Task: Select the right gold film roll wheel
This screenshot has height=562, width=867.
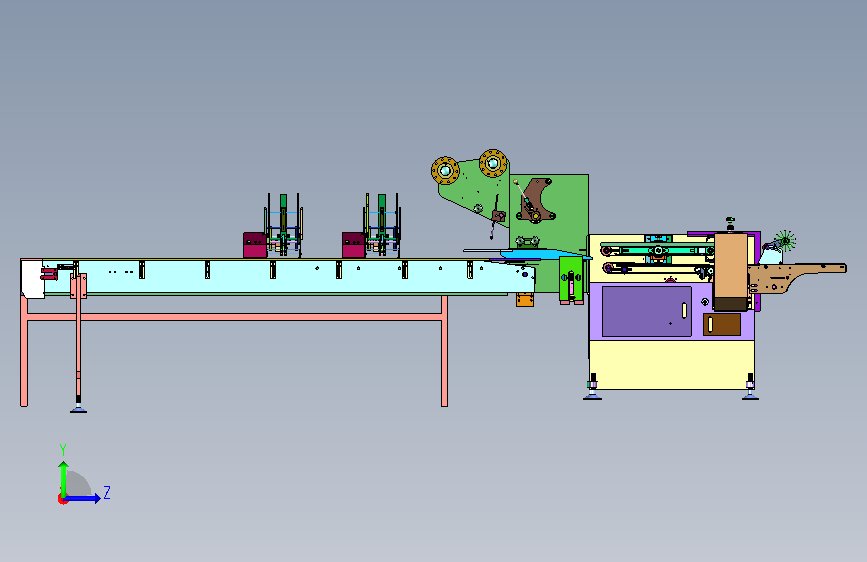Action: tap(493, 163)
